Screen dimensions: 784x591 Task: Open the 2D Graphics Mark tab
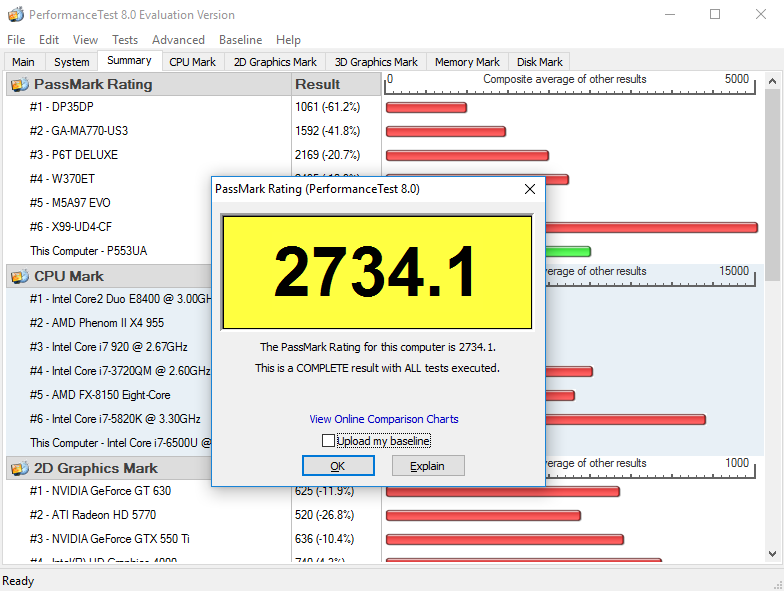275,62
